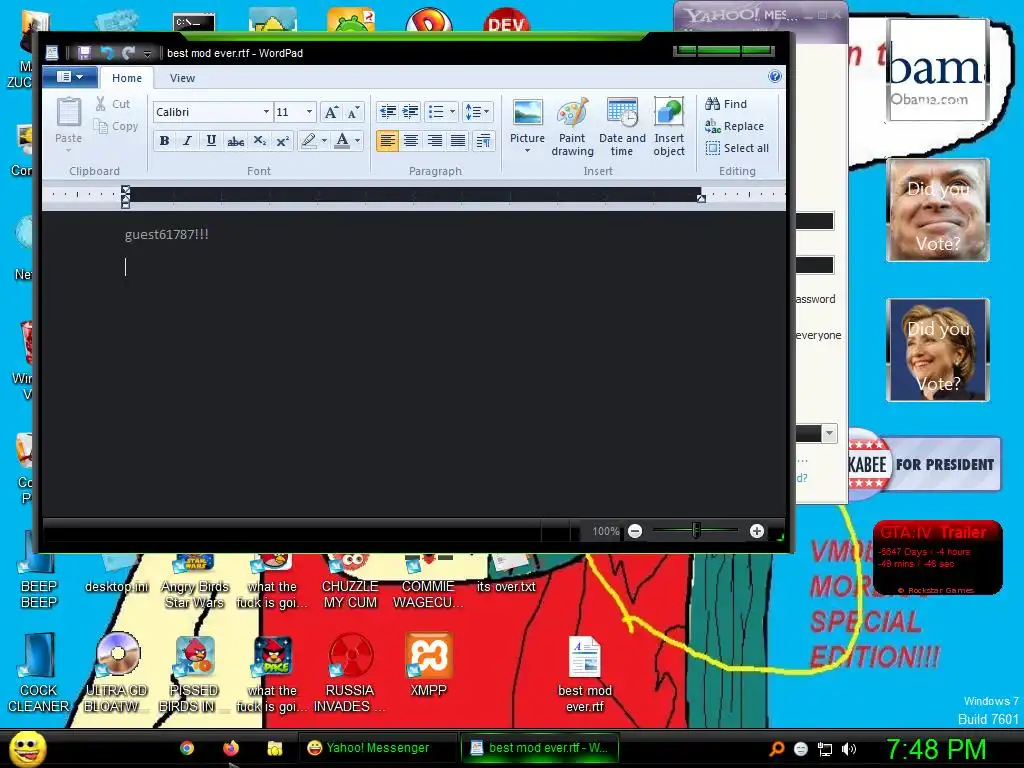The width and height of the screenshot is (1024, 768).
Task: Save the document from quick access toolbar
Action: pos(84,53)
